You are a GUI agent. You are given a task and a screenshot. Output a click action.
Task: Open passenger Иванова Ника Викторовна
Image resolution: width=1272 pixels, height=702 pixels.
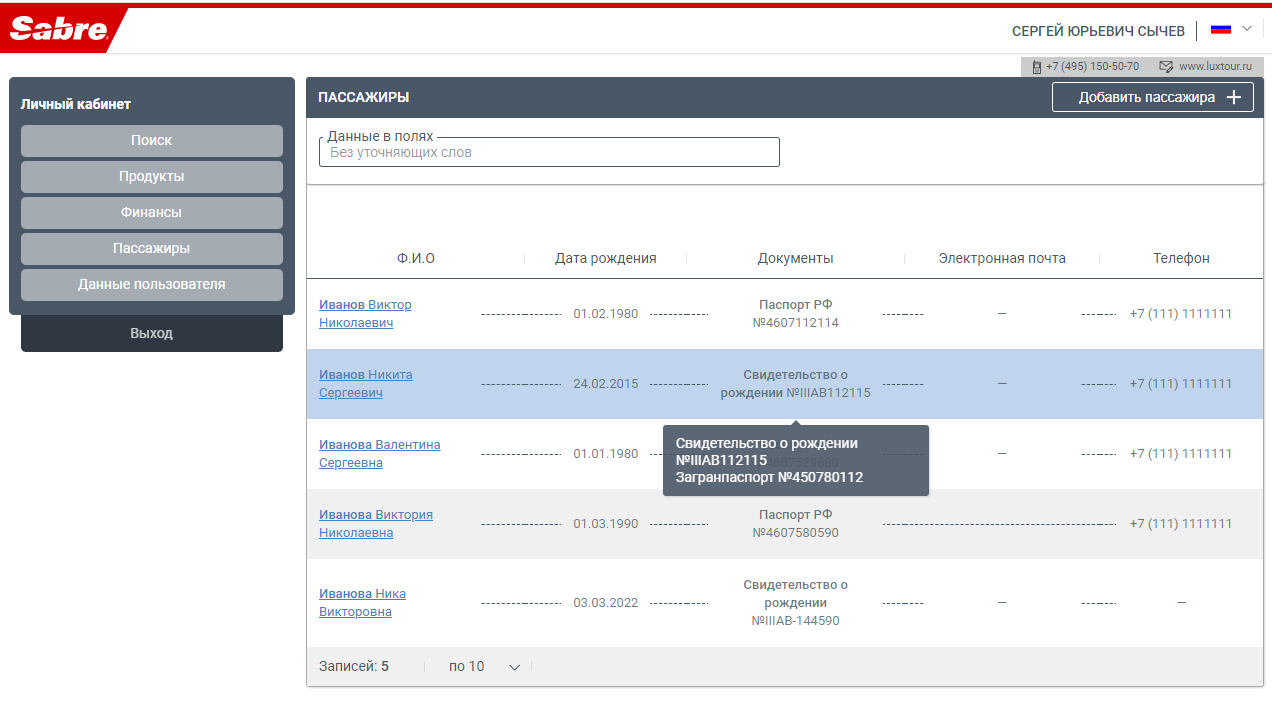click(x=362, y=603)
